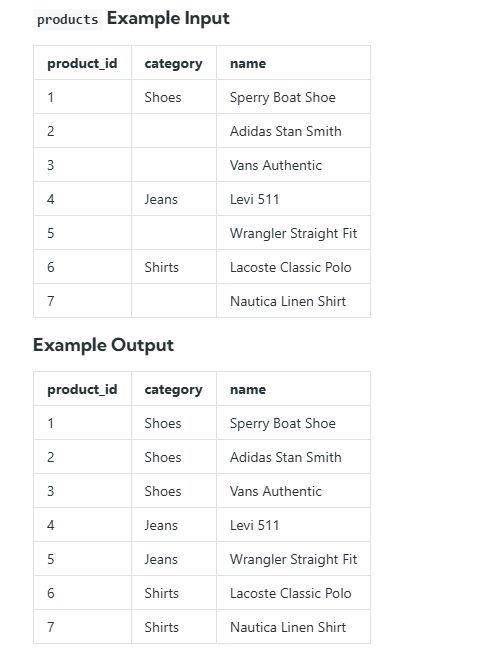Select the Example Input heading

pyautogui.click(x=168, y=18)
